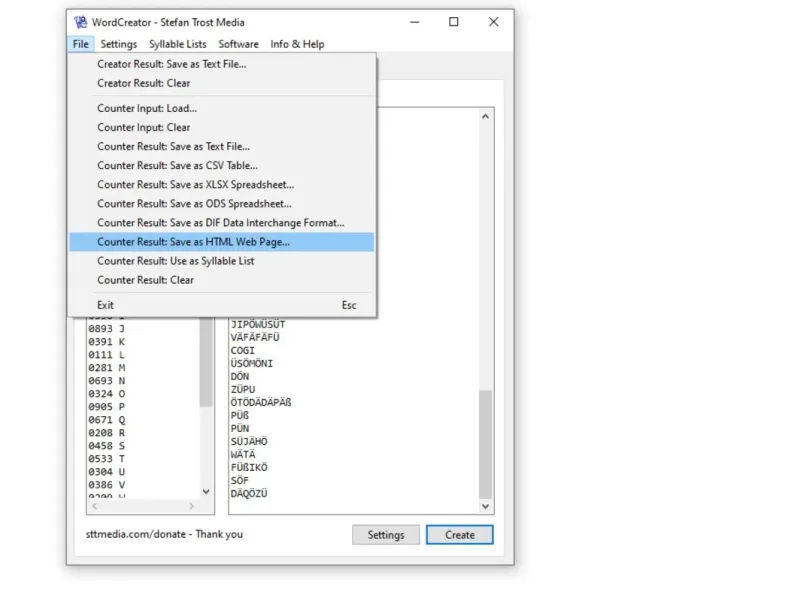
Task: Choose Save as DIF Data Interchange Format
Action: click(221, 222)
